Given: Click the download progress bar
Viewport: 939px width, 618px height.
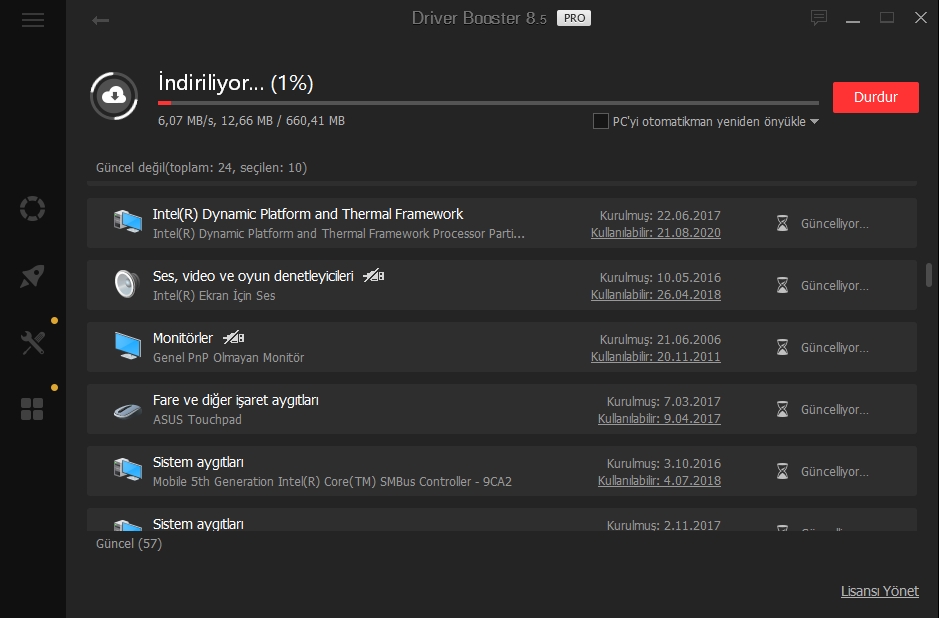Looking at the screenshot, I should pyautogui.click(x=488, y=103).
